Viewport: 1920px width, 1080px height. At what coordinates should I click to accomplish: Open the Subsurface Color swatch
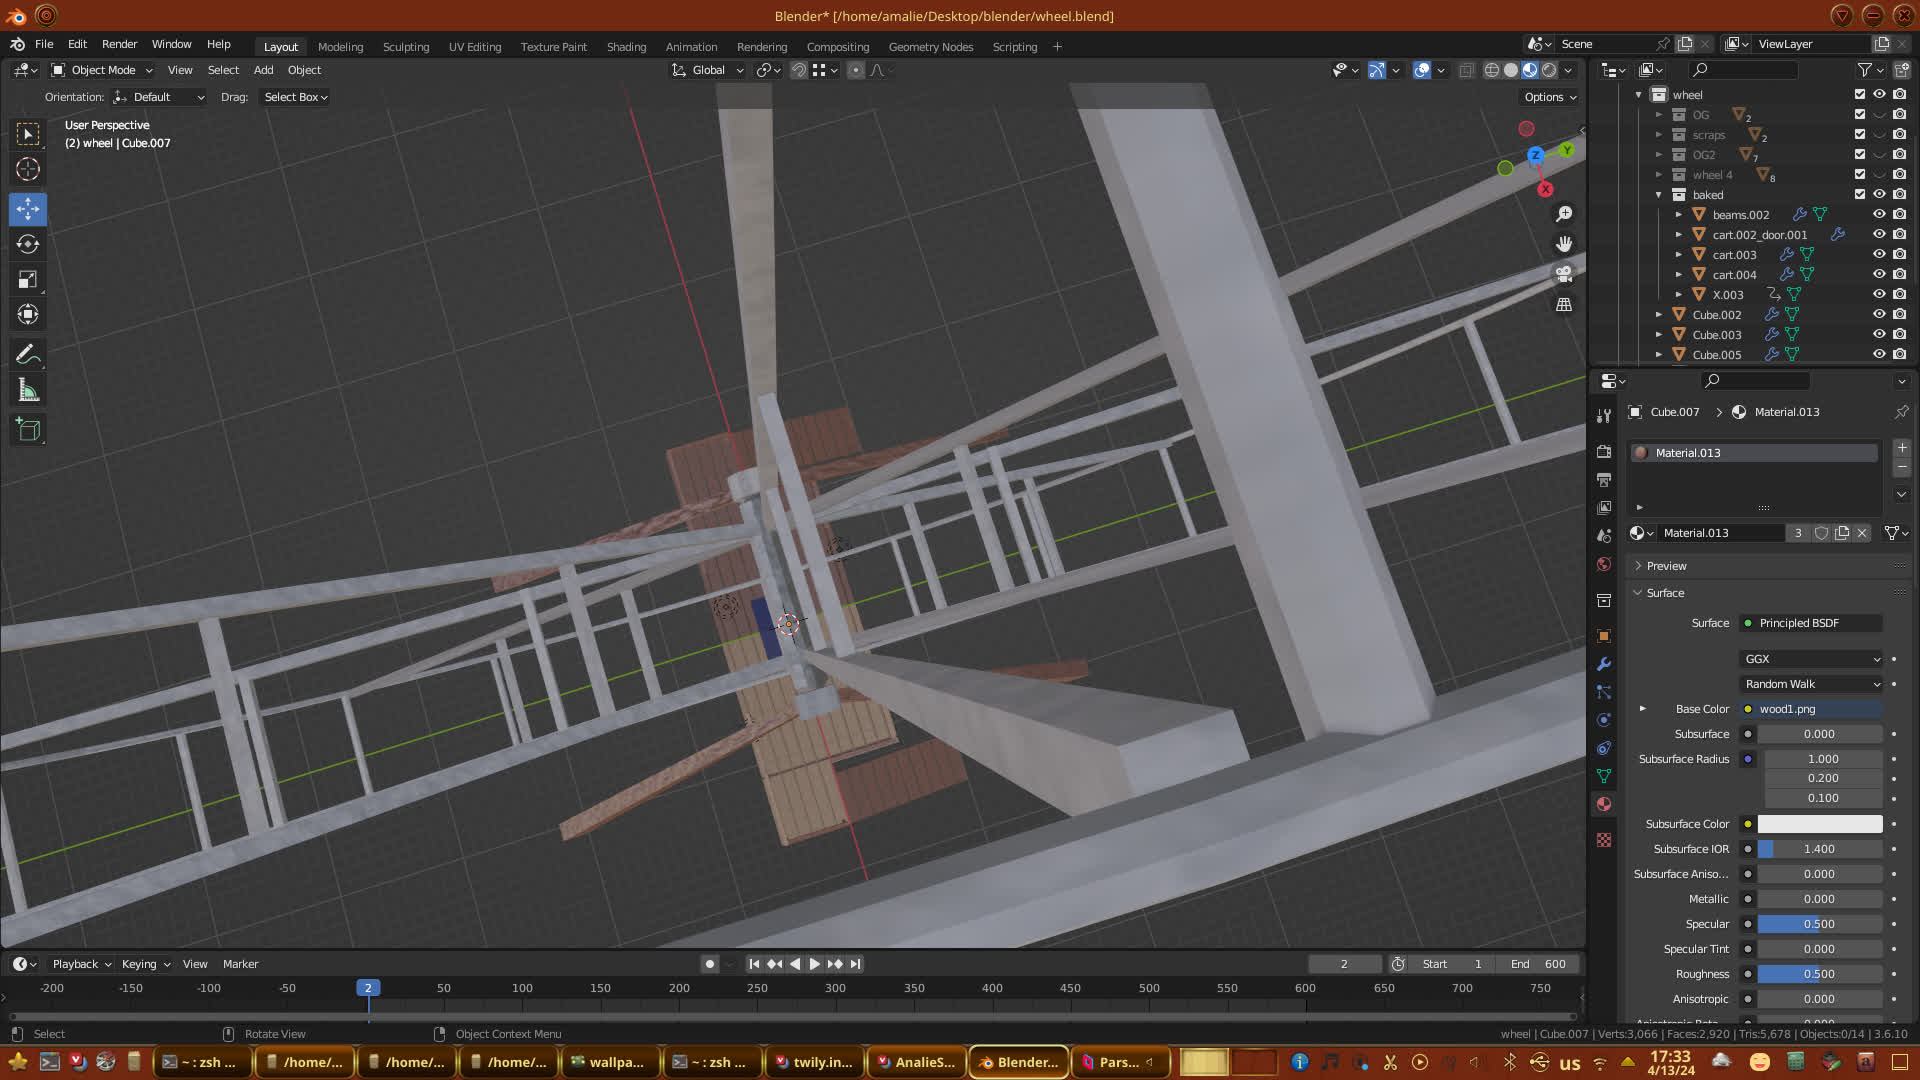pyautogui.click(x=1819, y=824)
